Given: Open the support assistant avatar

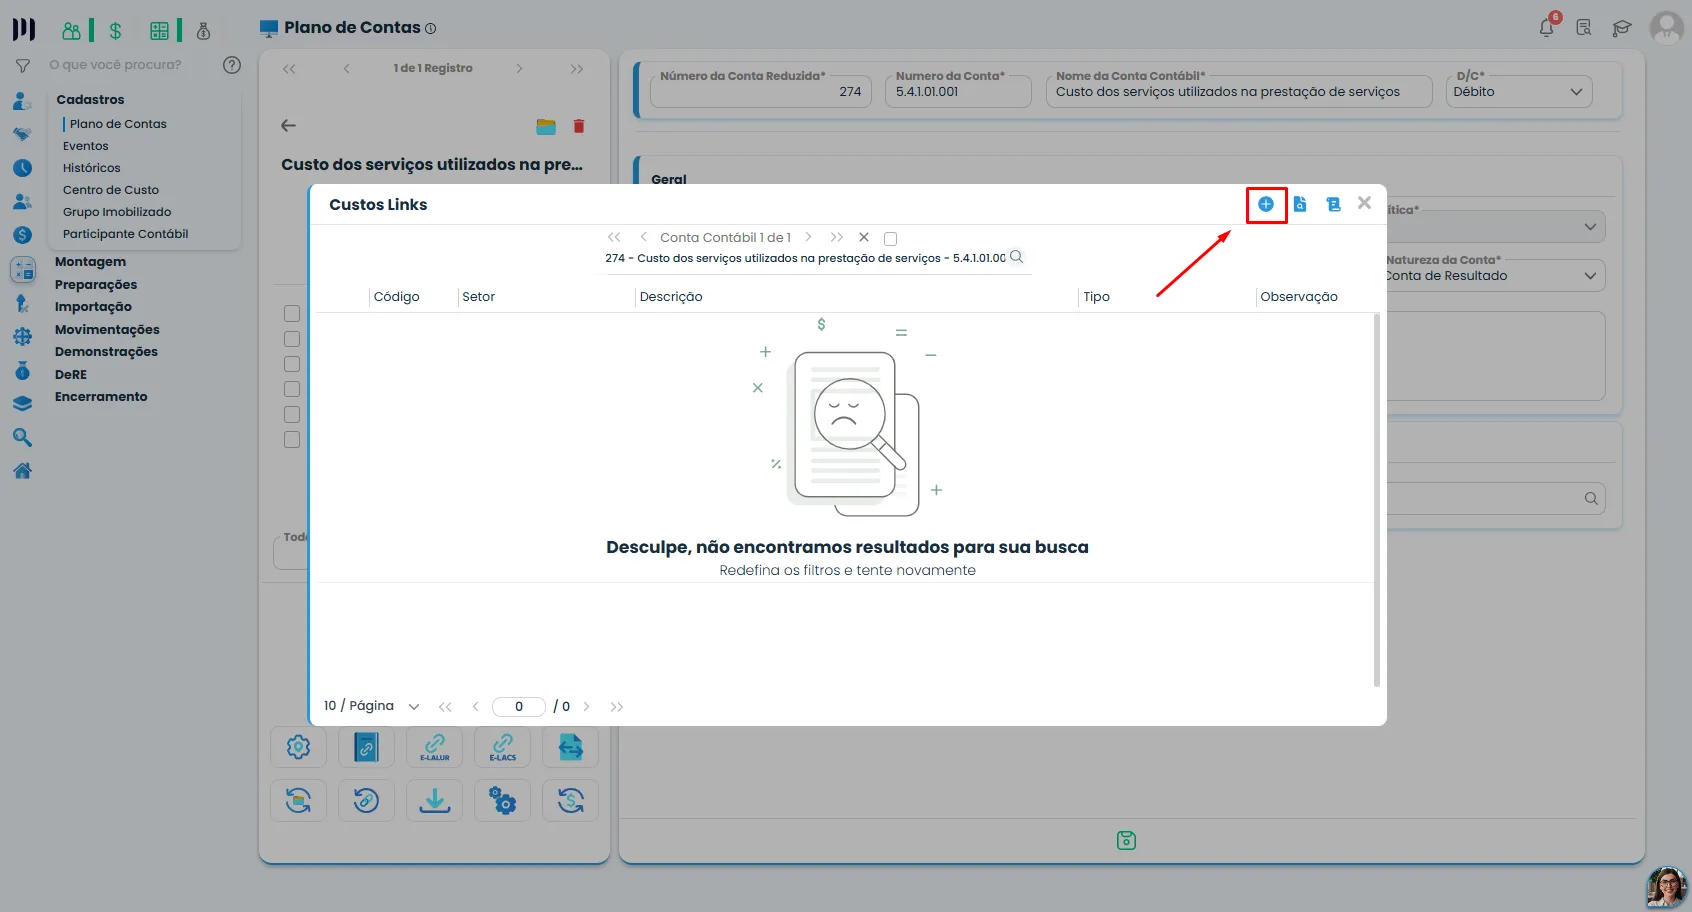Looking at the screenshot, I should [x=1667, y=887].
